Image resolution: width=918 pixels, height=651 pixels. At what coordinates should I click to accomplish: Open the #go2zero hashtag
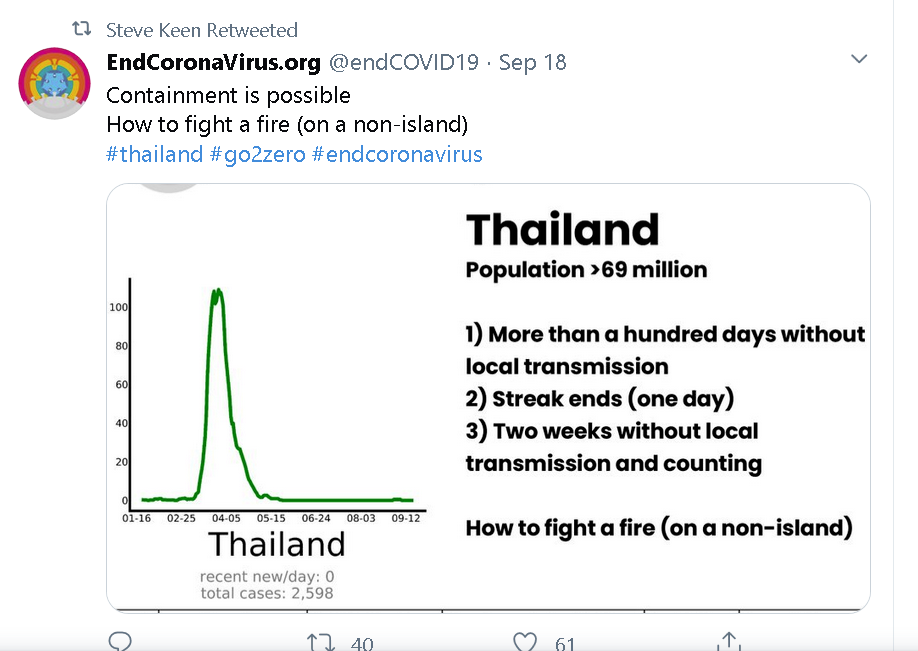pyautogui.click(x=258, y=155)
